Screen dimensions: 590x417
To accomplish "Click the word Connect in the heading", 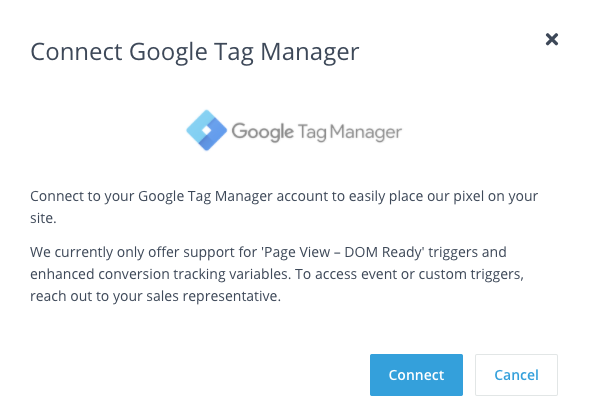I will click(76, 52).
